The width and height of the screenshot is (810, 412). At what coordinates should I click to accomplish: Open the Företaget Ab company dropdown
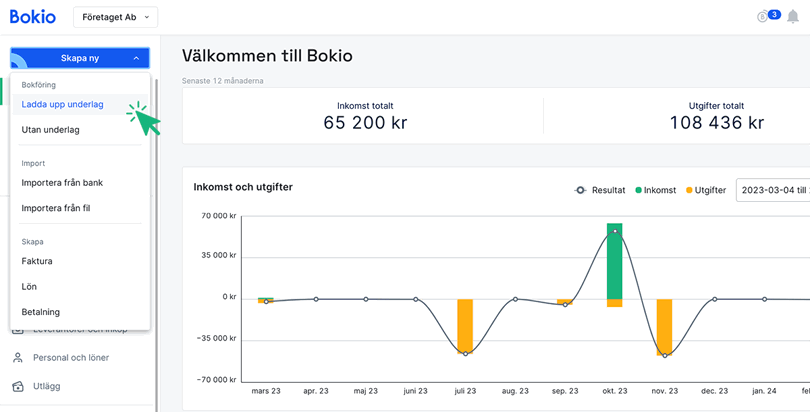click(x=115, y=17)
